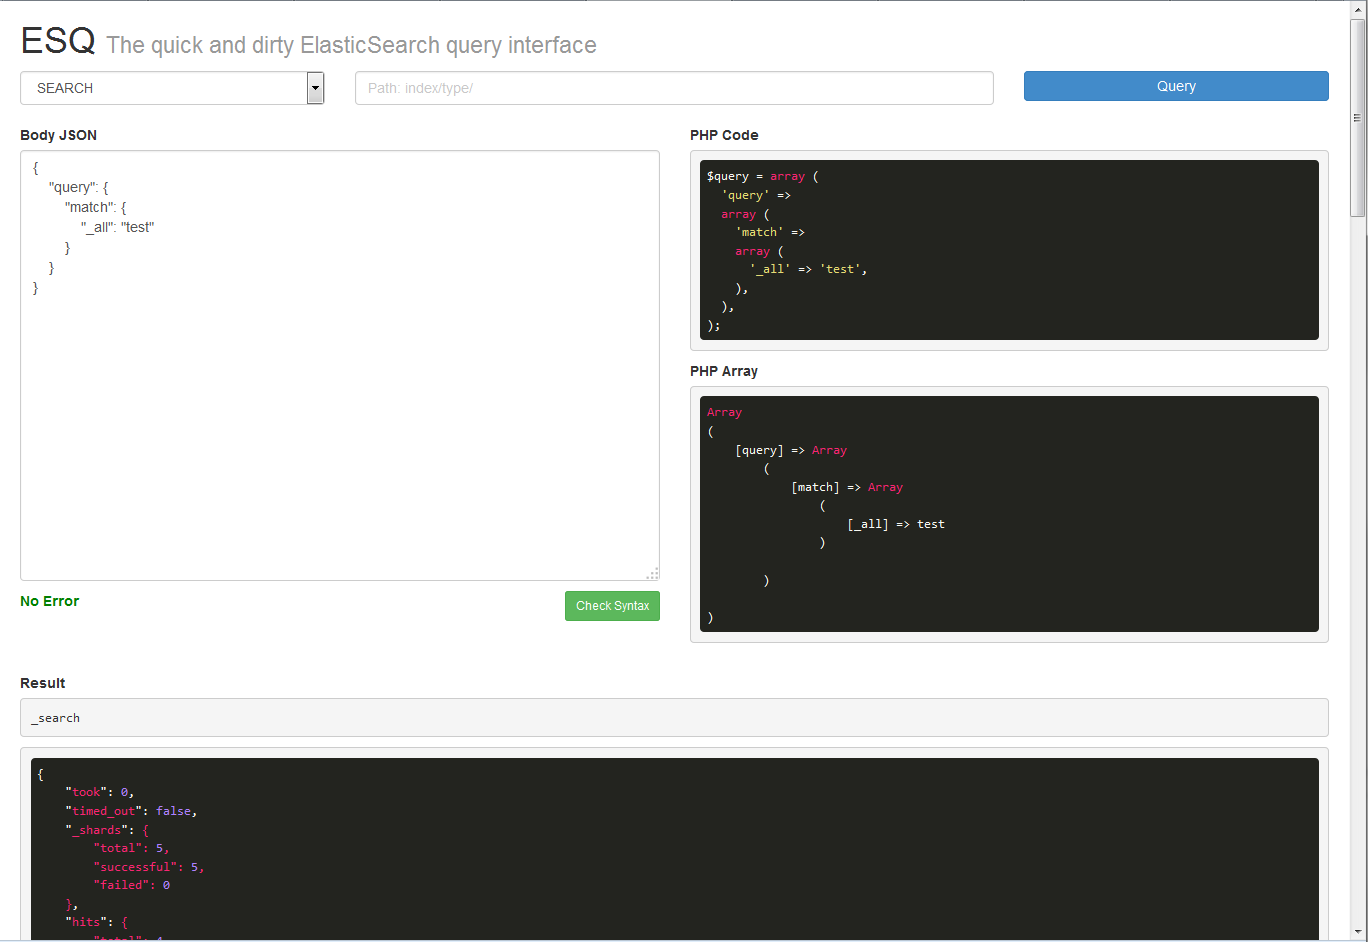The image size is (1368, 942).
Task: Click the $query = array ( line
Action: pyautogui.click(x=763, y=176)
